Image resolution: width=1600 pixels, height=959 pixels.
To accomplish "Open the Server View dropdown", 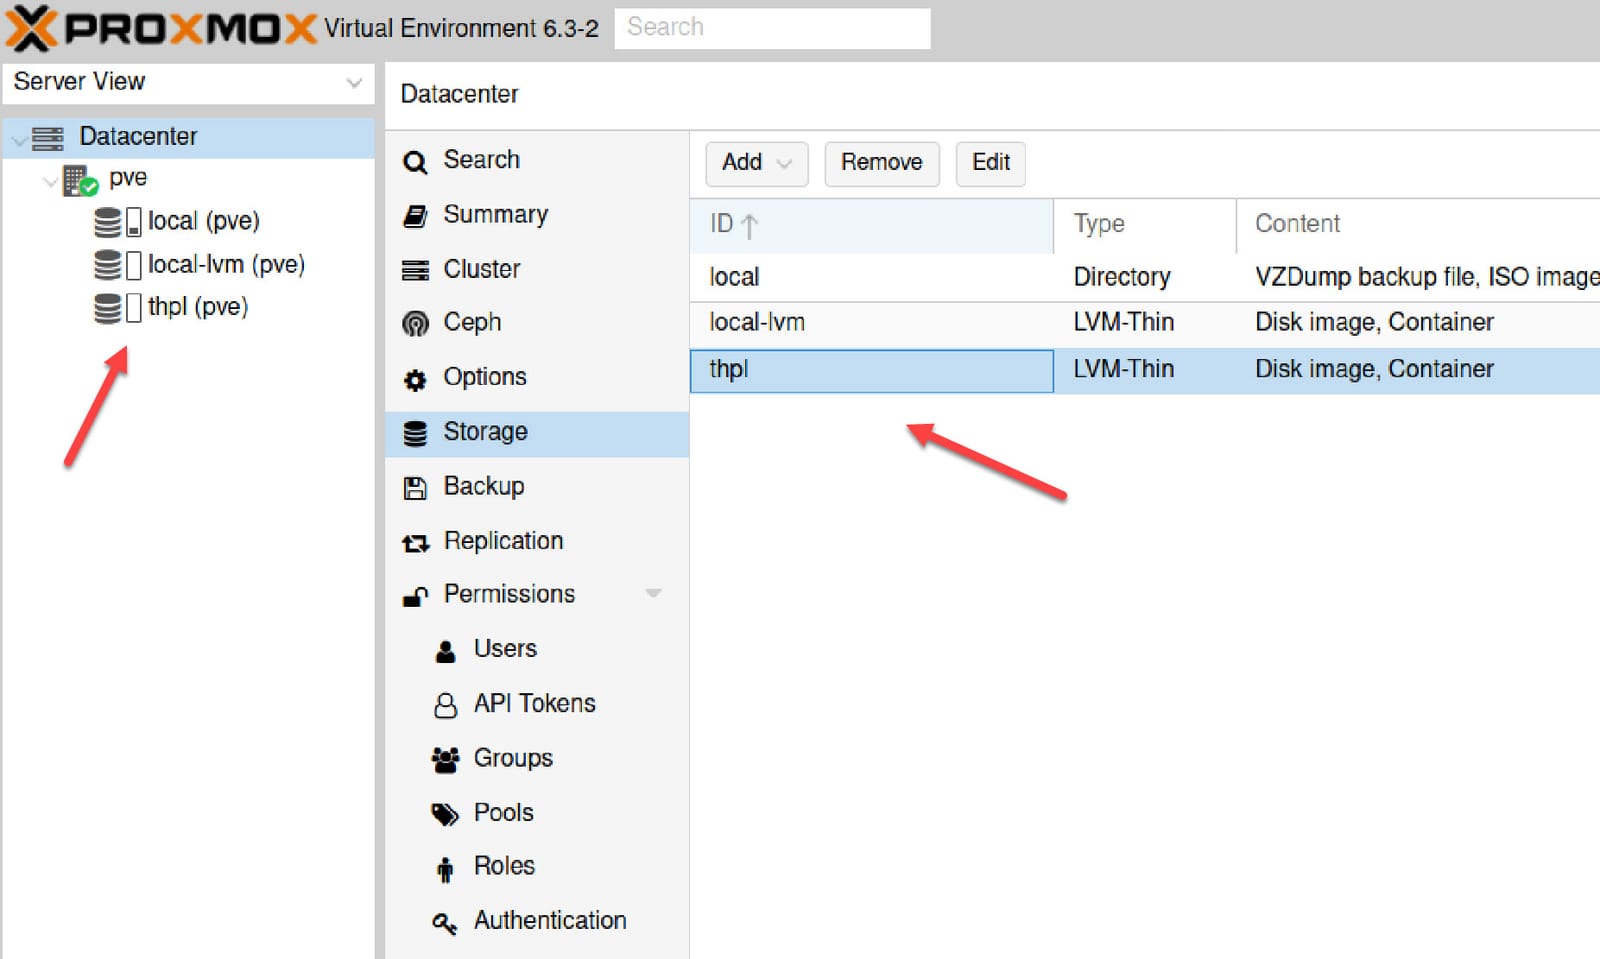I will pos(352,82).
